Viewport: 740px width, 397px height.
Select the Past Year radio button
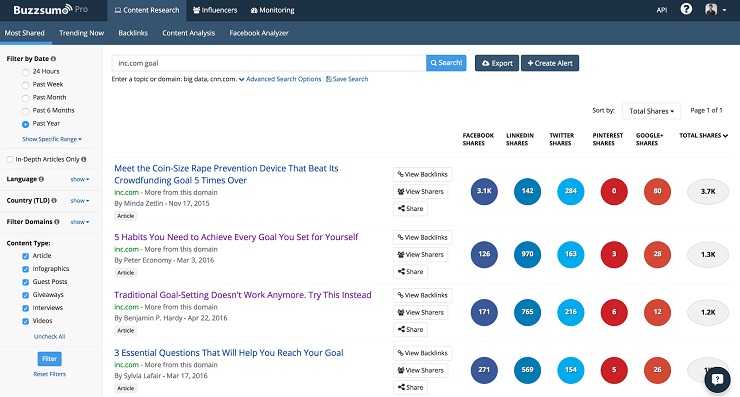pos(25,124)
